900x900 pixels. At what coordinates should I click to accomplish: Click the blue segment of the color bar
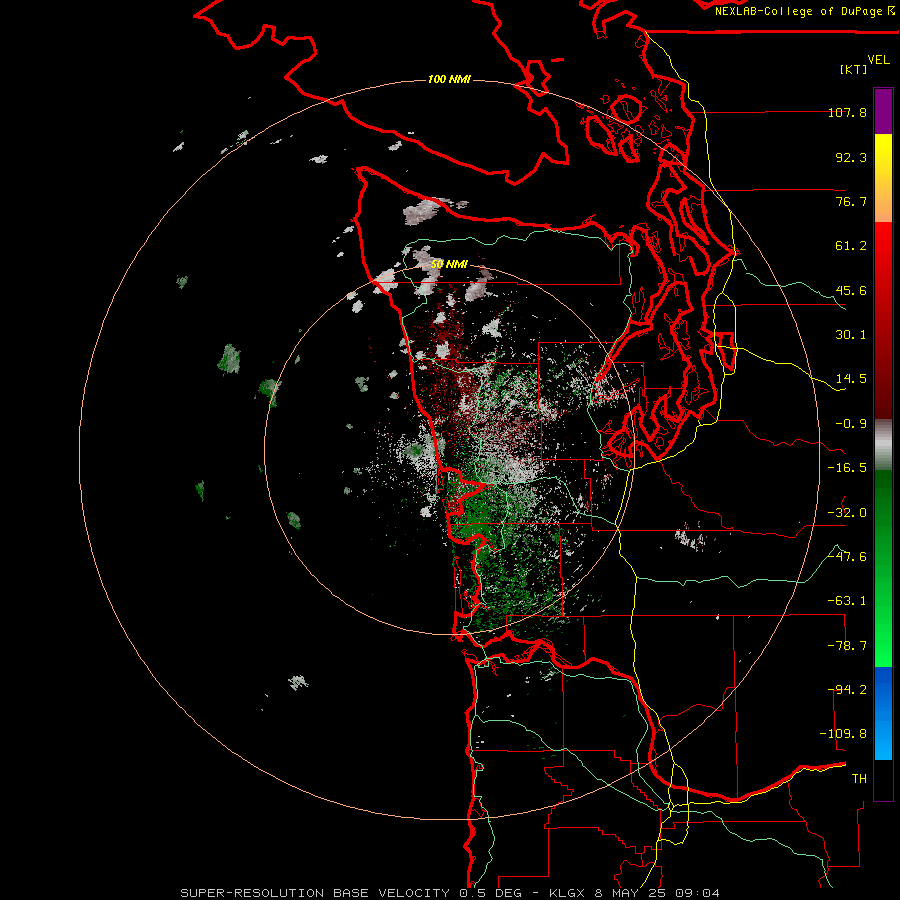click(x=883, y=713)
